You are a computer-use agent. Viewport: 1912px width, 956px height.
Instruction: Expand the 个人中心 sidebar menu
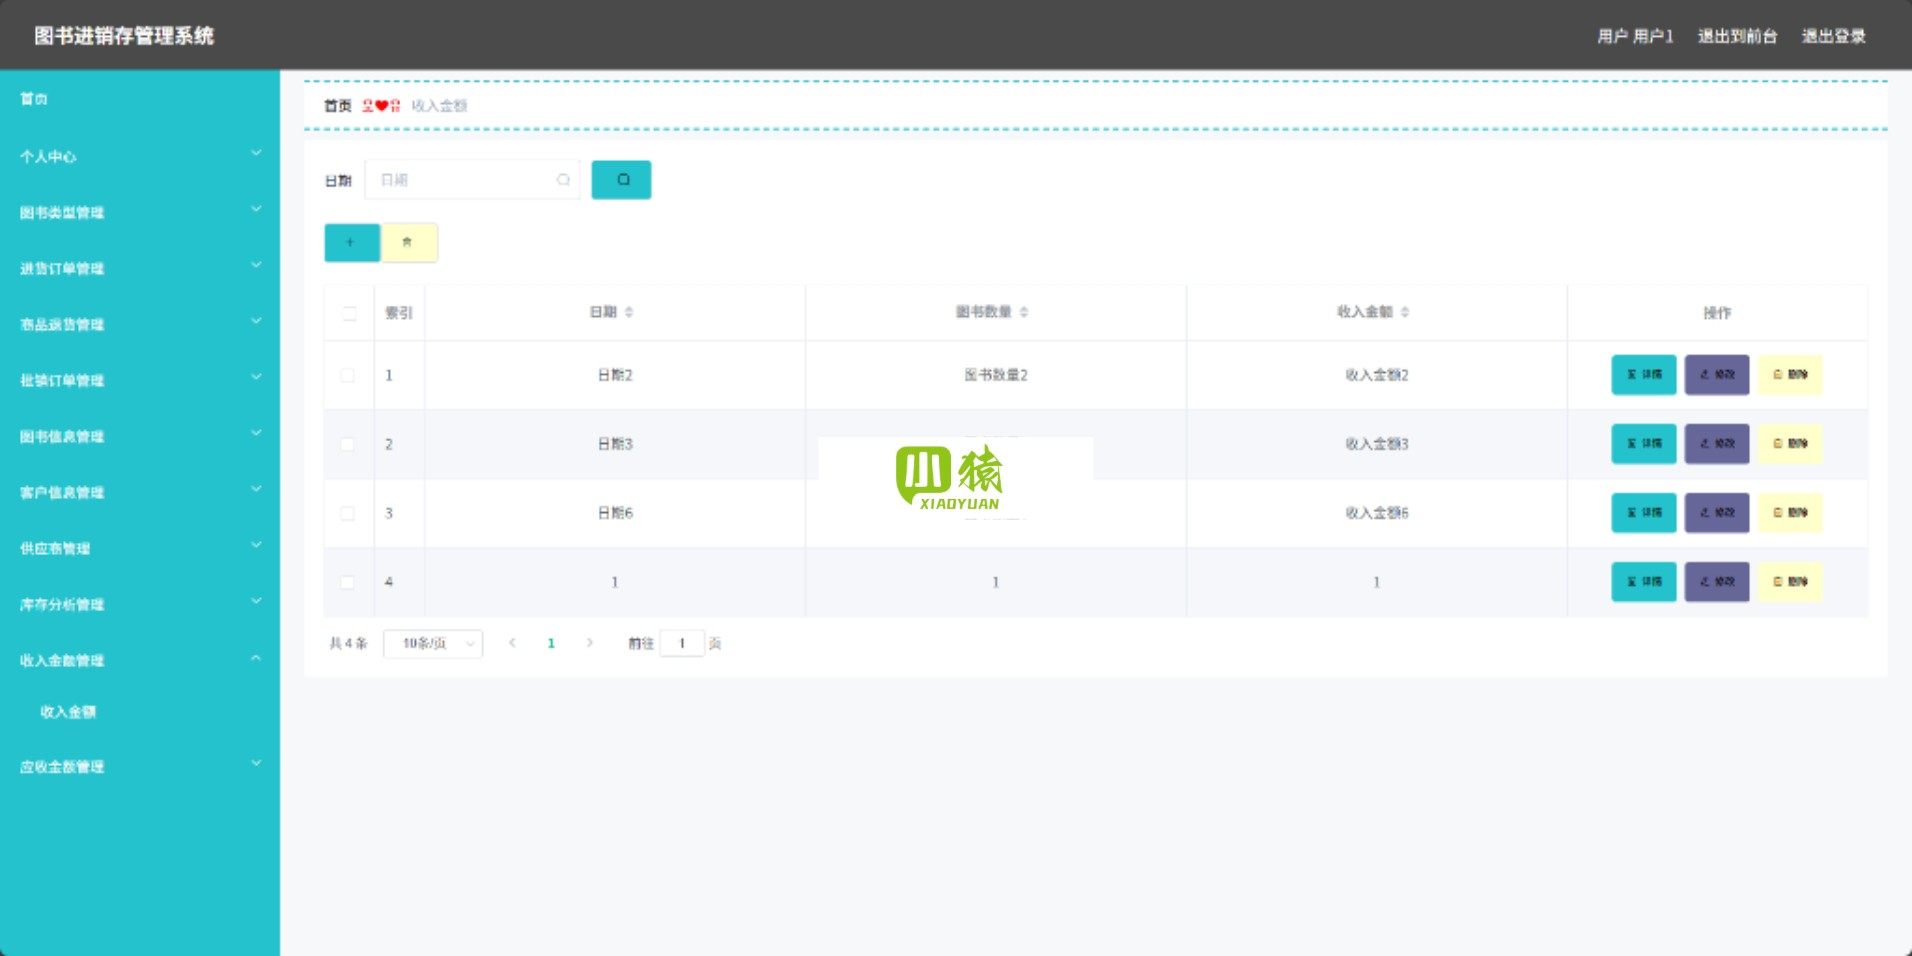point(140,156)
